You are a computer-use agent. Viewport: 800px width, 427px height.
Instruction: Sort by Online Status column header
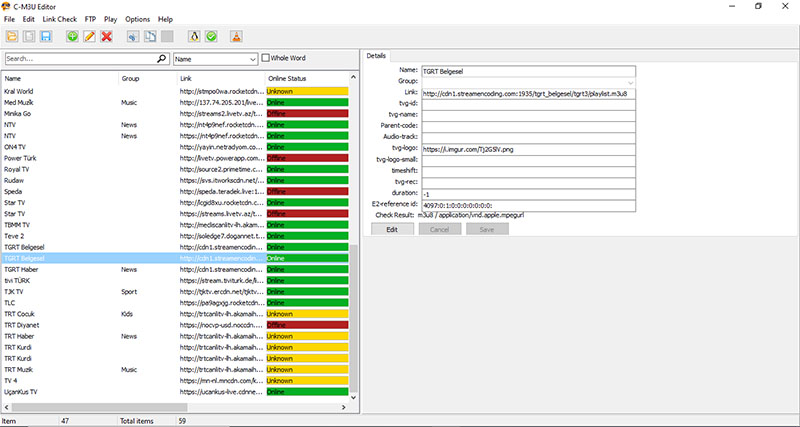pos(307,79)
